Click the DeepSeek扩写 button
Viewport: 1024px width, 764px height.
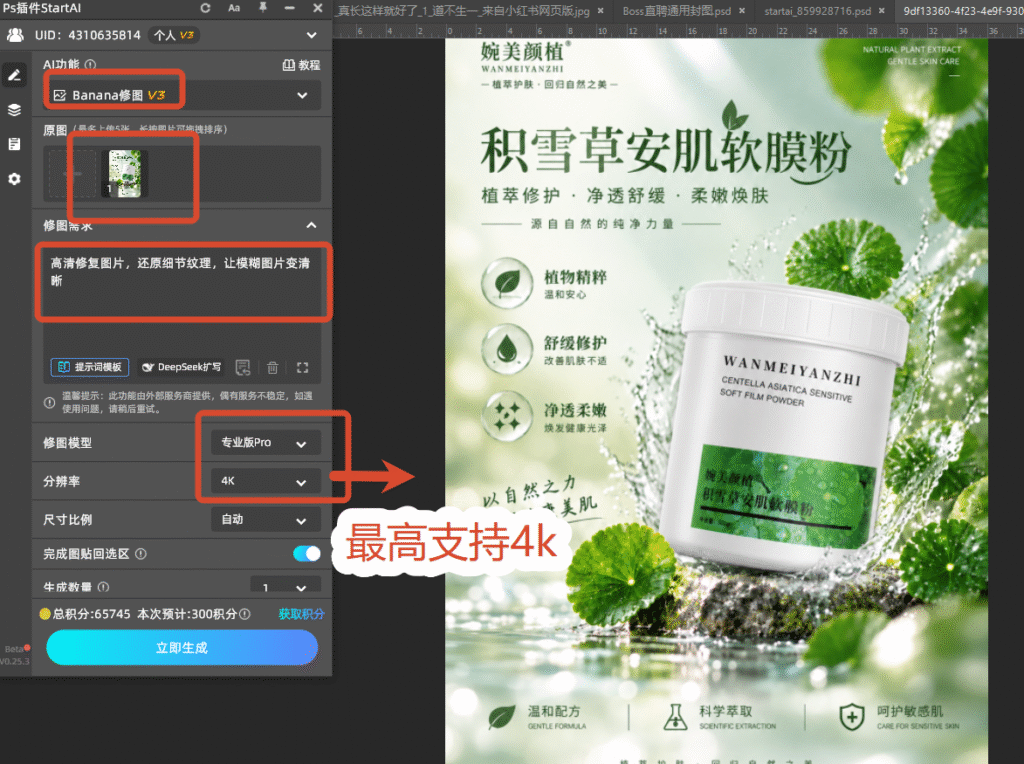(x=182, y=367)
